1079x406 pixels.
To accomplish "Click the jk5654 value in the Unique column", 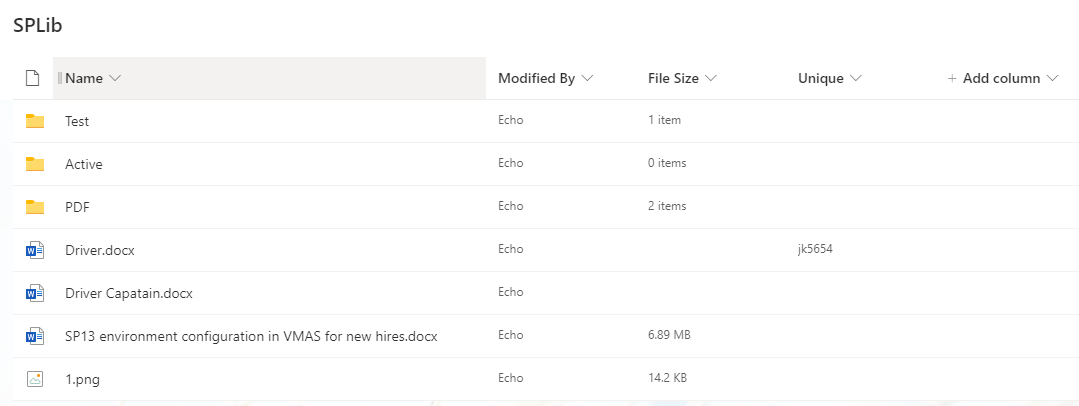I will click(815, 249).
